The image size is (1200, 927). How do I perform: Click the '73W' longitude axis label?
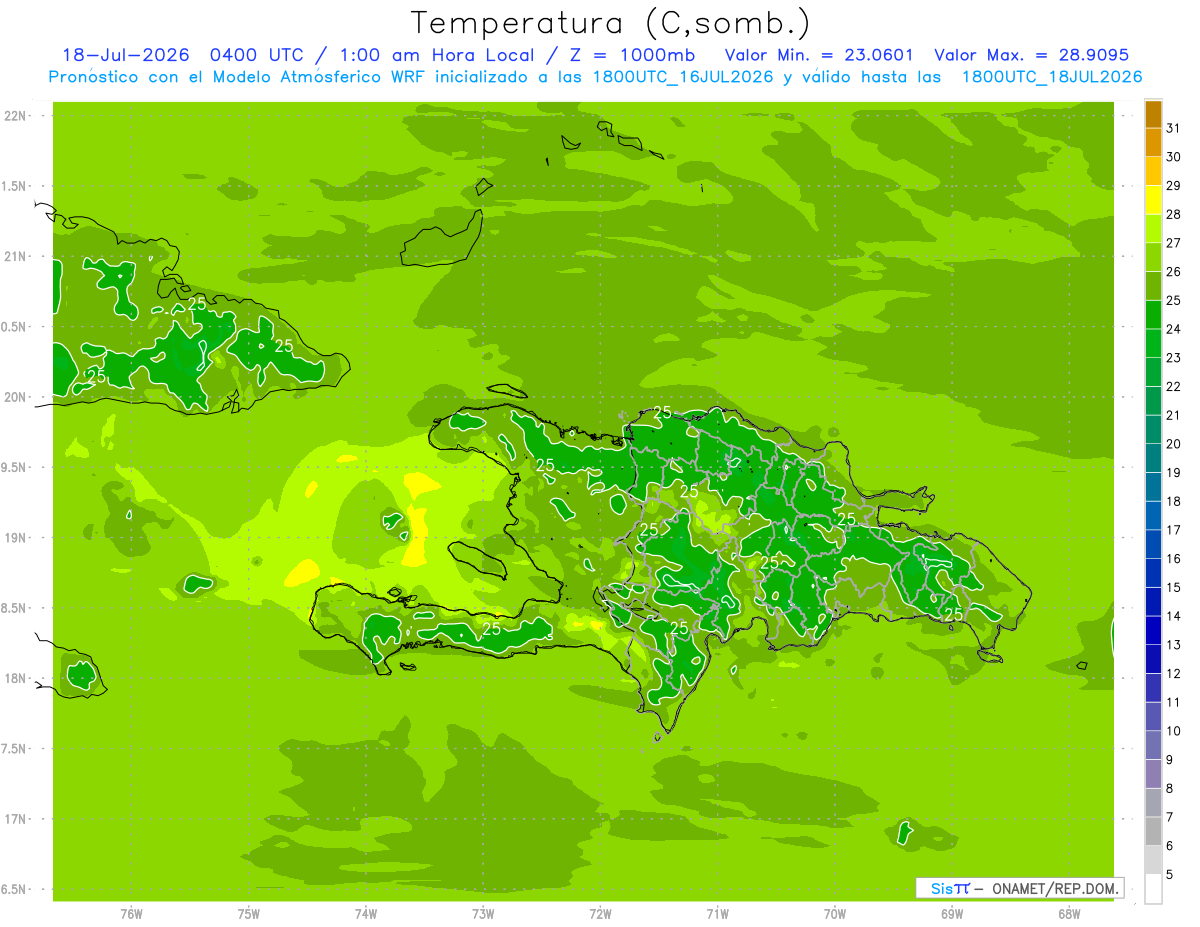pyautogui.click(x=483, y=914)
